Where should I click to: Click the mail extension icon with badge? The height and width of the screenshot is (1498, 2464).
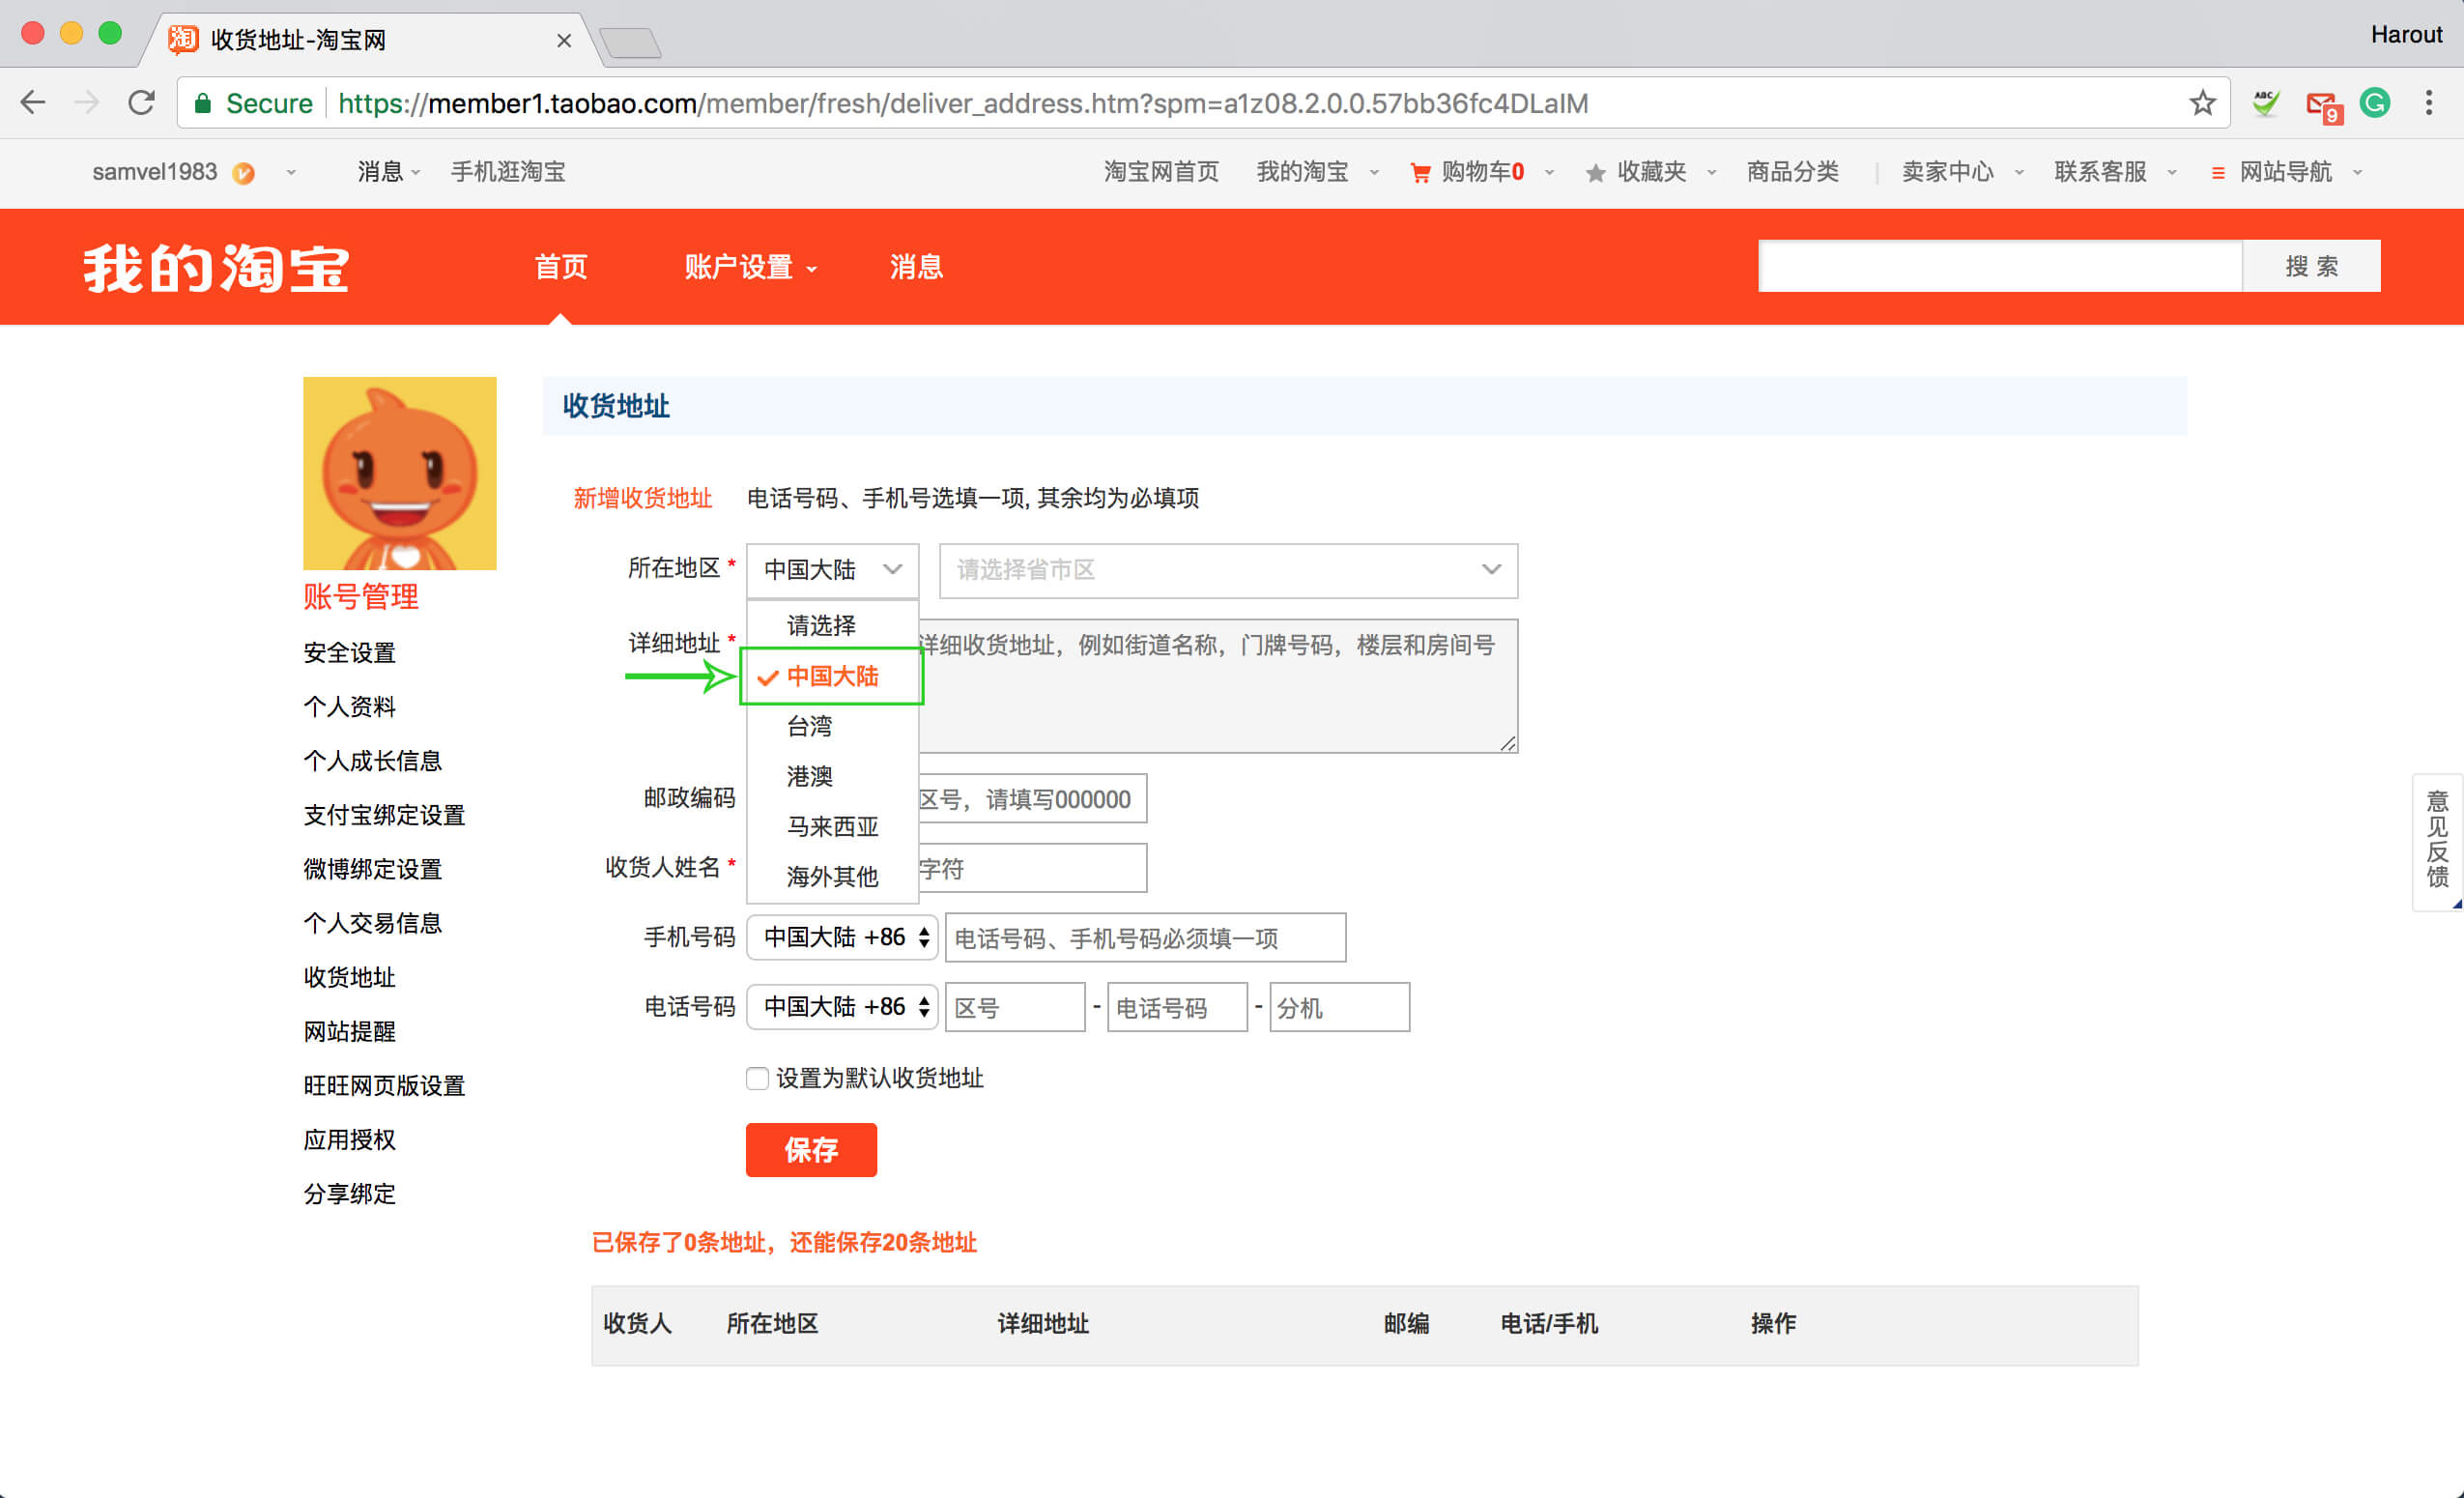pos(2321,105)
